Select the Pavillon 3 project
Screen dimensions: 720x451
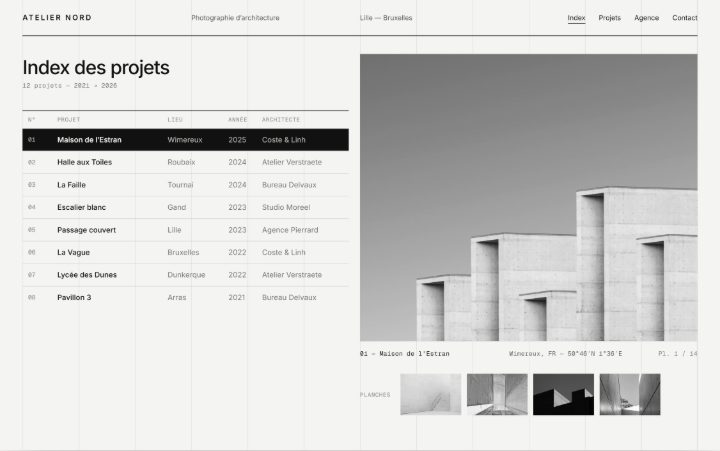pos(186,297)
